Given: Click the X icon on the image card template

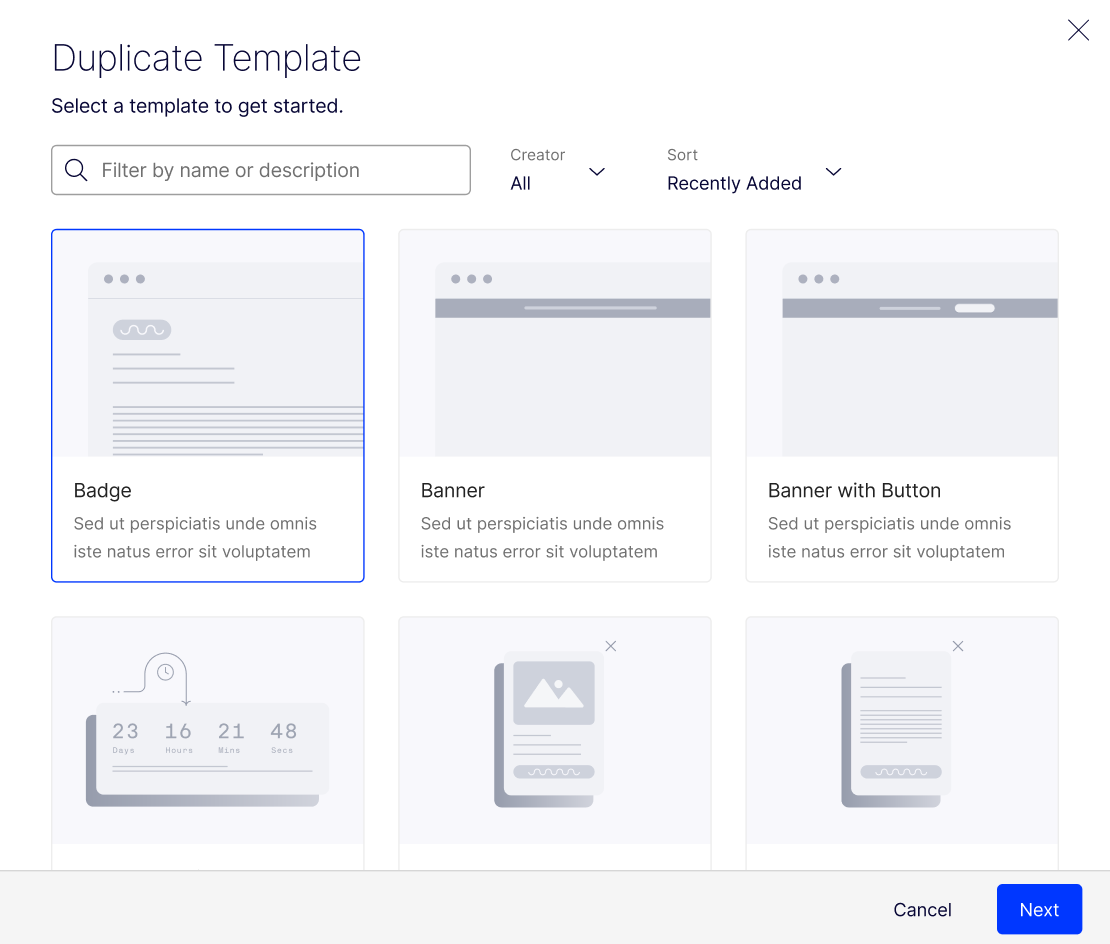Looking at the screenshot, I should (x=611, y=646).
